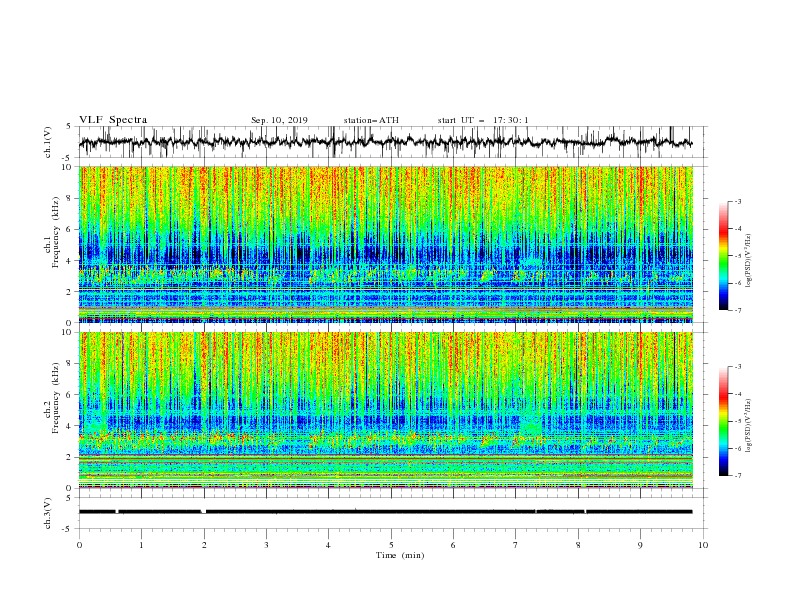Click the ch.2 spectrogram plot
Image resolution: width=792 pixels, height=612 pixels.
386,410
